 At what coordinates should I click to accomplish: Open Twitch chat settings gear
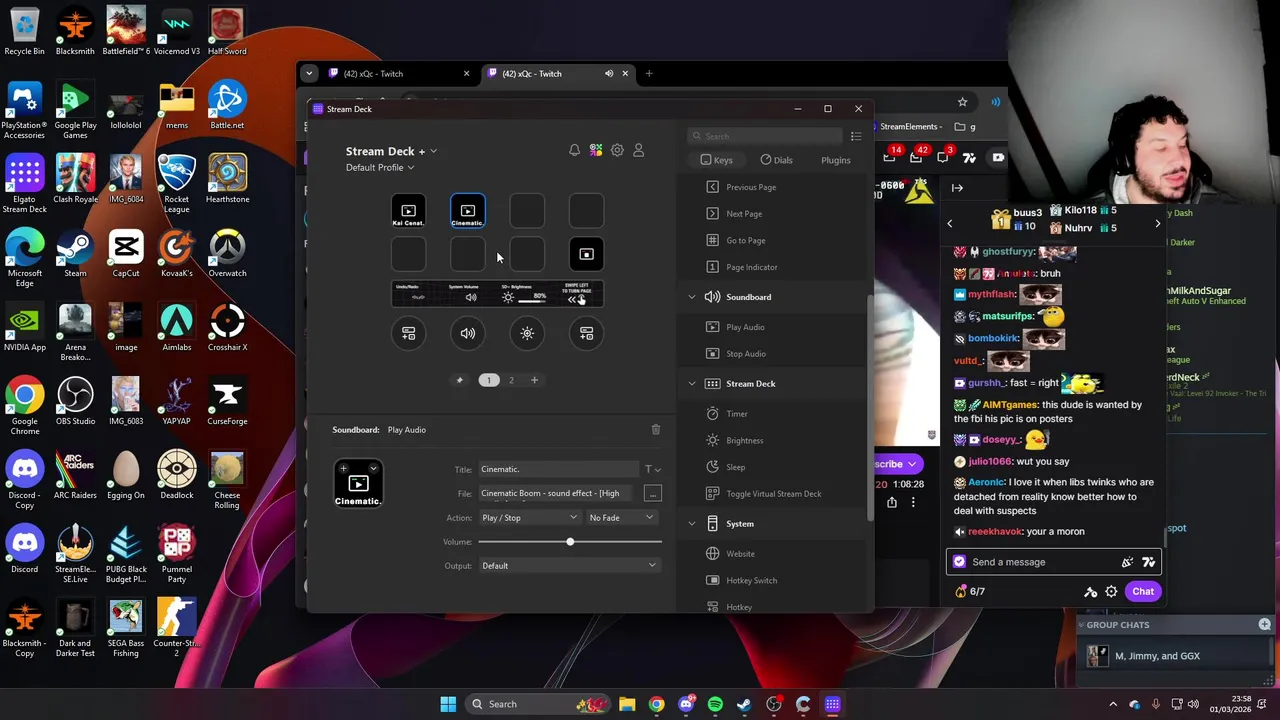(x=1111, y=591)
